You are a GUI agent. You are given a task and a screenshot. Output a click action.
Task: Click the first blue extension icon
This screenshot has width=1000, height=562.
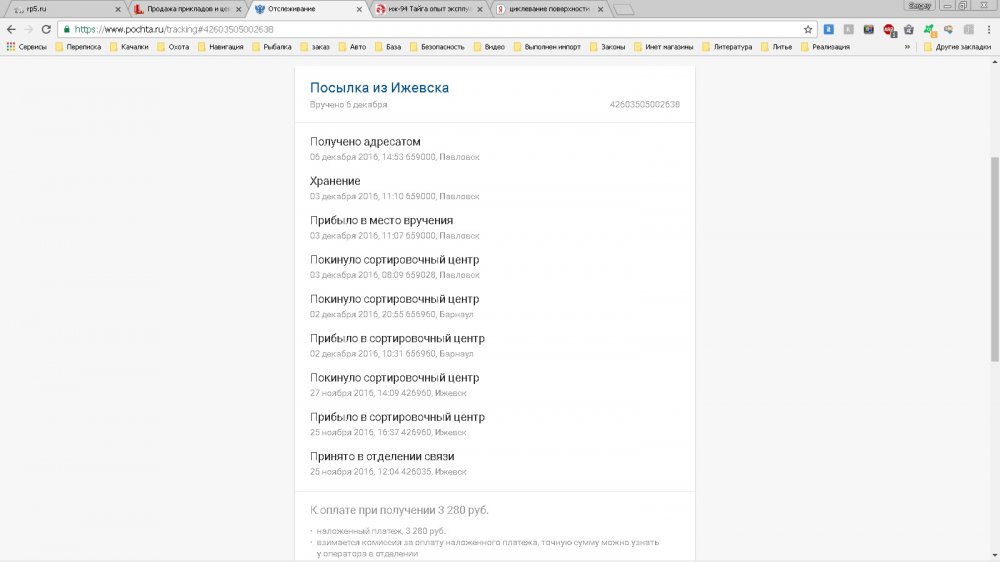pos(829,30)
